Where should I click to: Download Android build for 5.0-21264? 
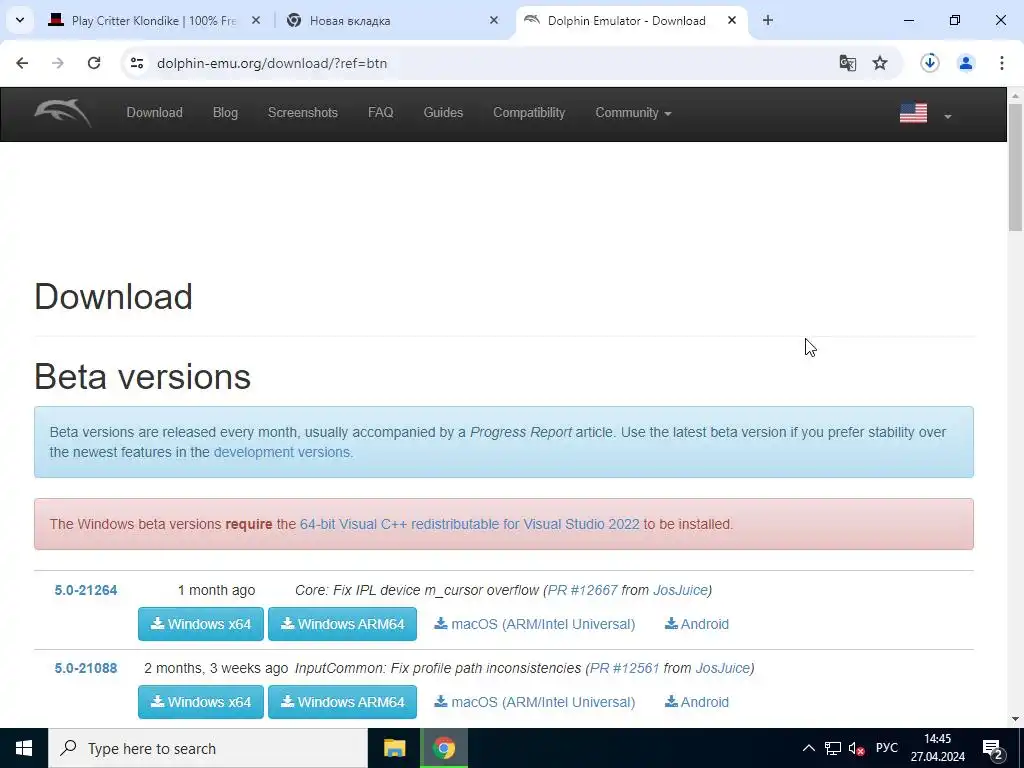point(697,624)
